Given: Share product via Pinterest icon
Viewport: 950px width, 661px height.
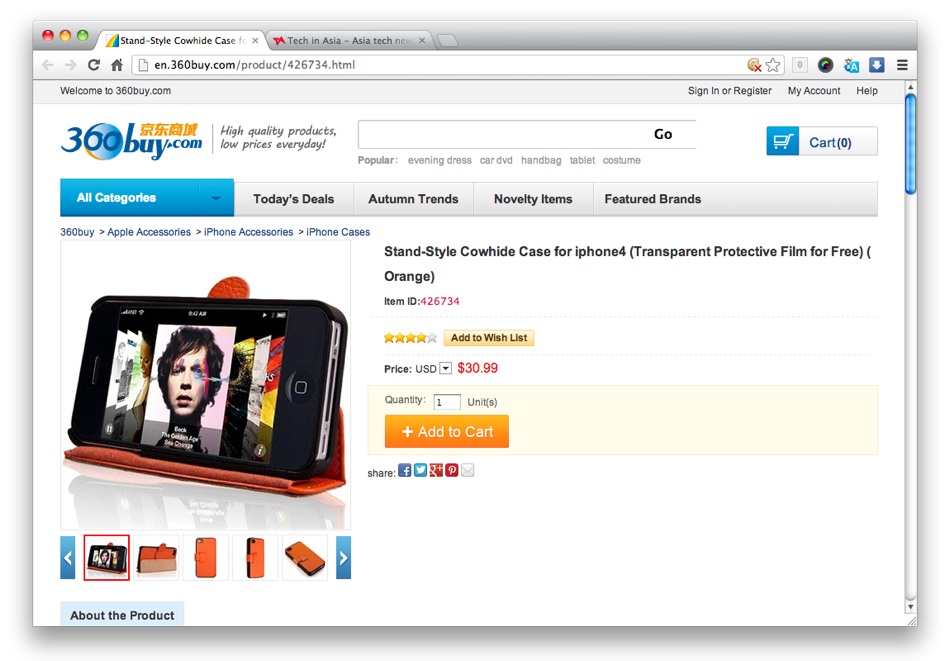Looking at the screenshot, I should 452,470.
